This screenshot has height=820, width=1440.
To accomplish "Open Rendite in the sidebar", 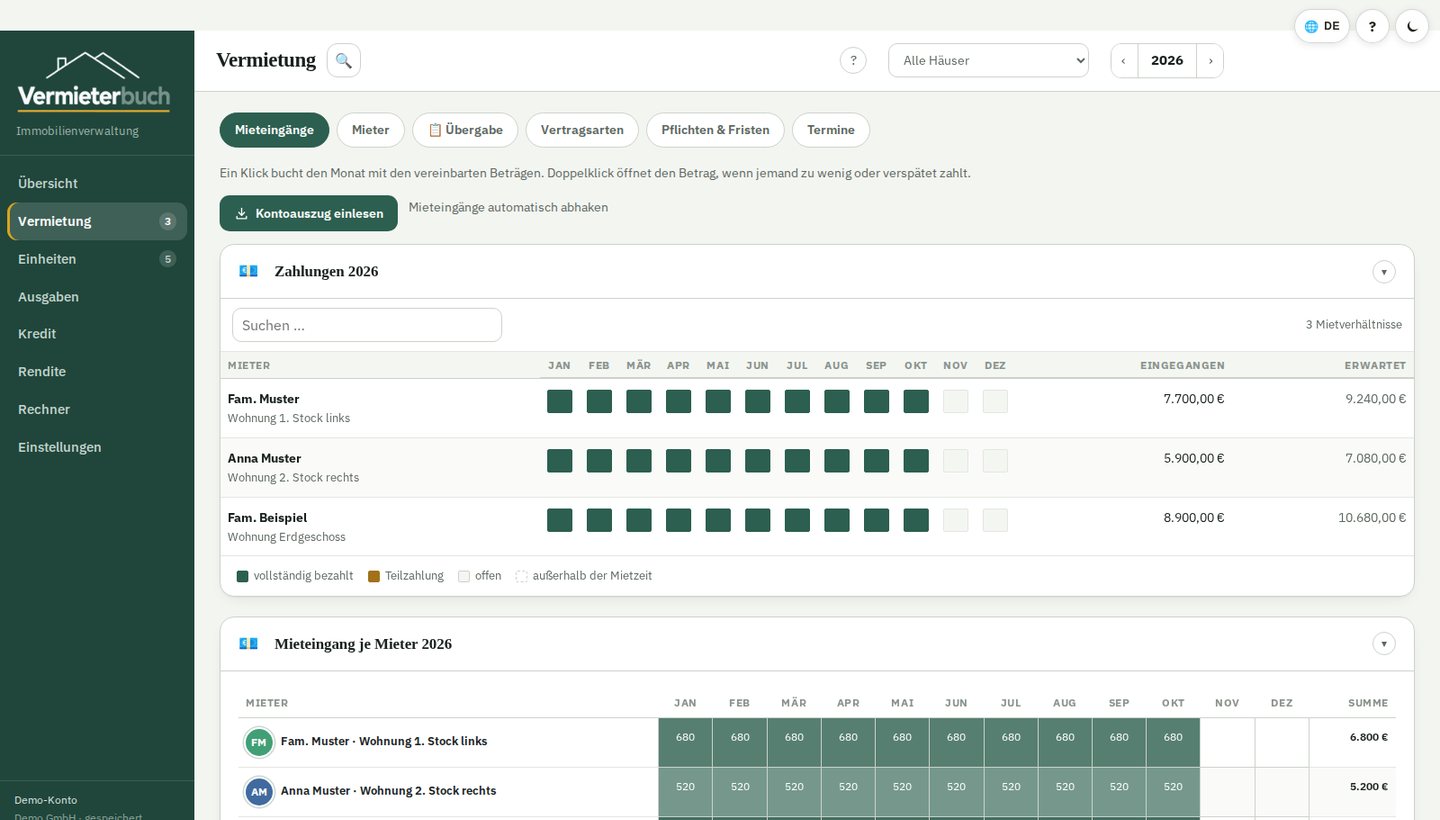I will pyautogui.click(x=97, y=372).
